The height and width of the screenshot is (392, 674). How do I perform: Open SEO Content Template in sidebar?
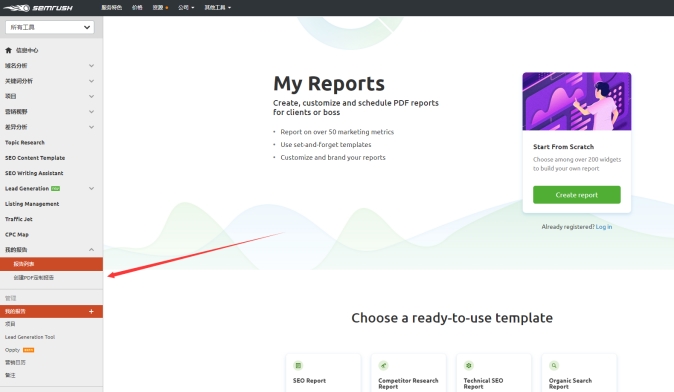[x=35, y=158]
